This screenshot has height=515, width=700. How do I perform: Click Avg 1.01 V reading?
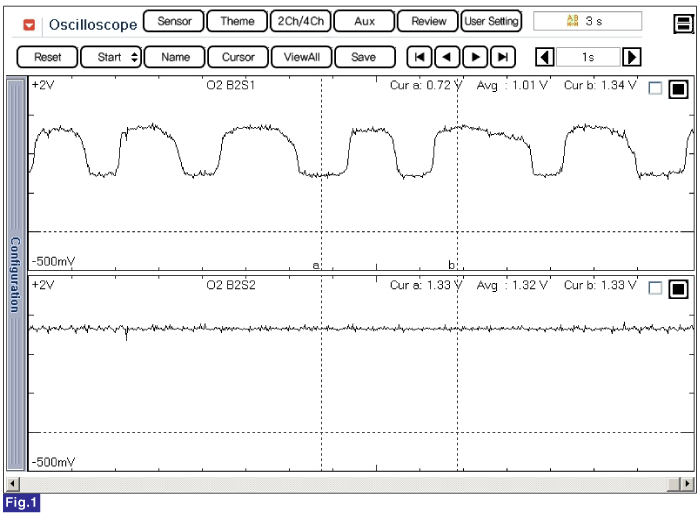coord(512,85)
